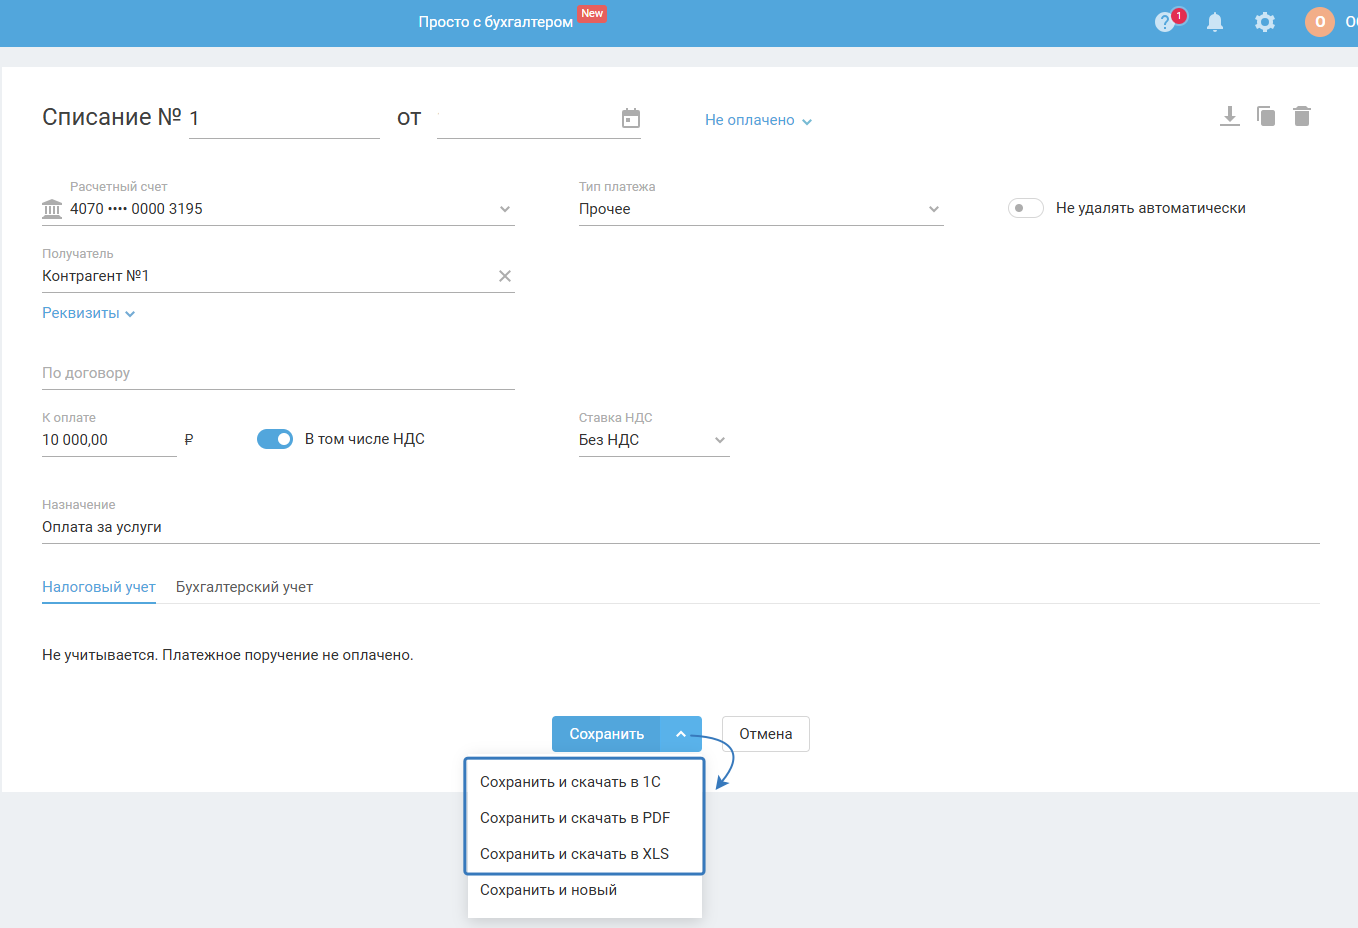Image resolution: width=1358 pixels, height=928 pixels.
Task: Toggle 'Не удалять автоматически' switch
Action: click(x=1026, y=208)
